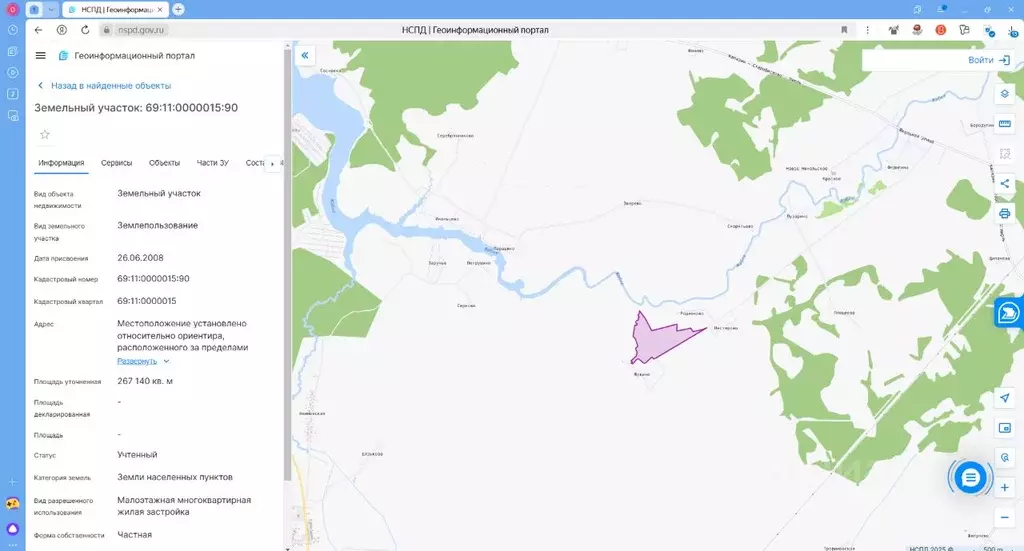Open a new browser tab
The image size is (1024, 551).
tap(178, 9)
